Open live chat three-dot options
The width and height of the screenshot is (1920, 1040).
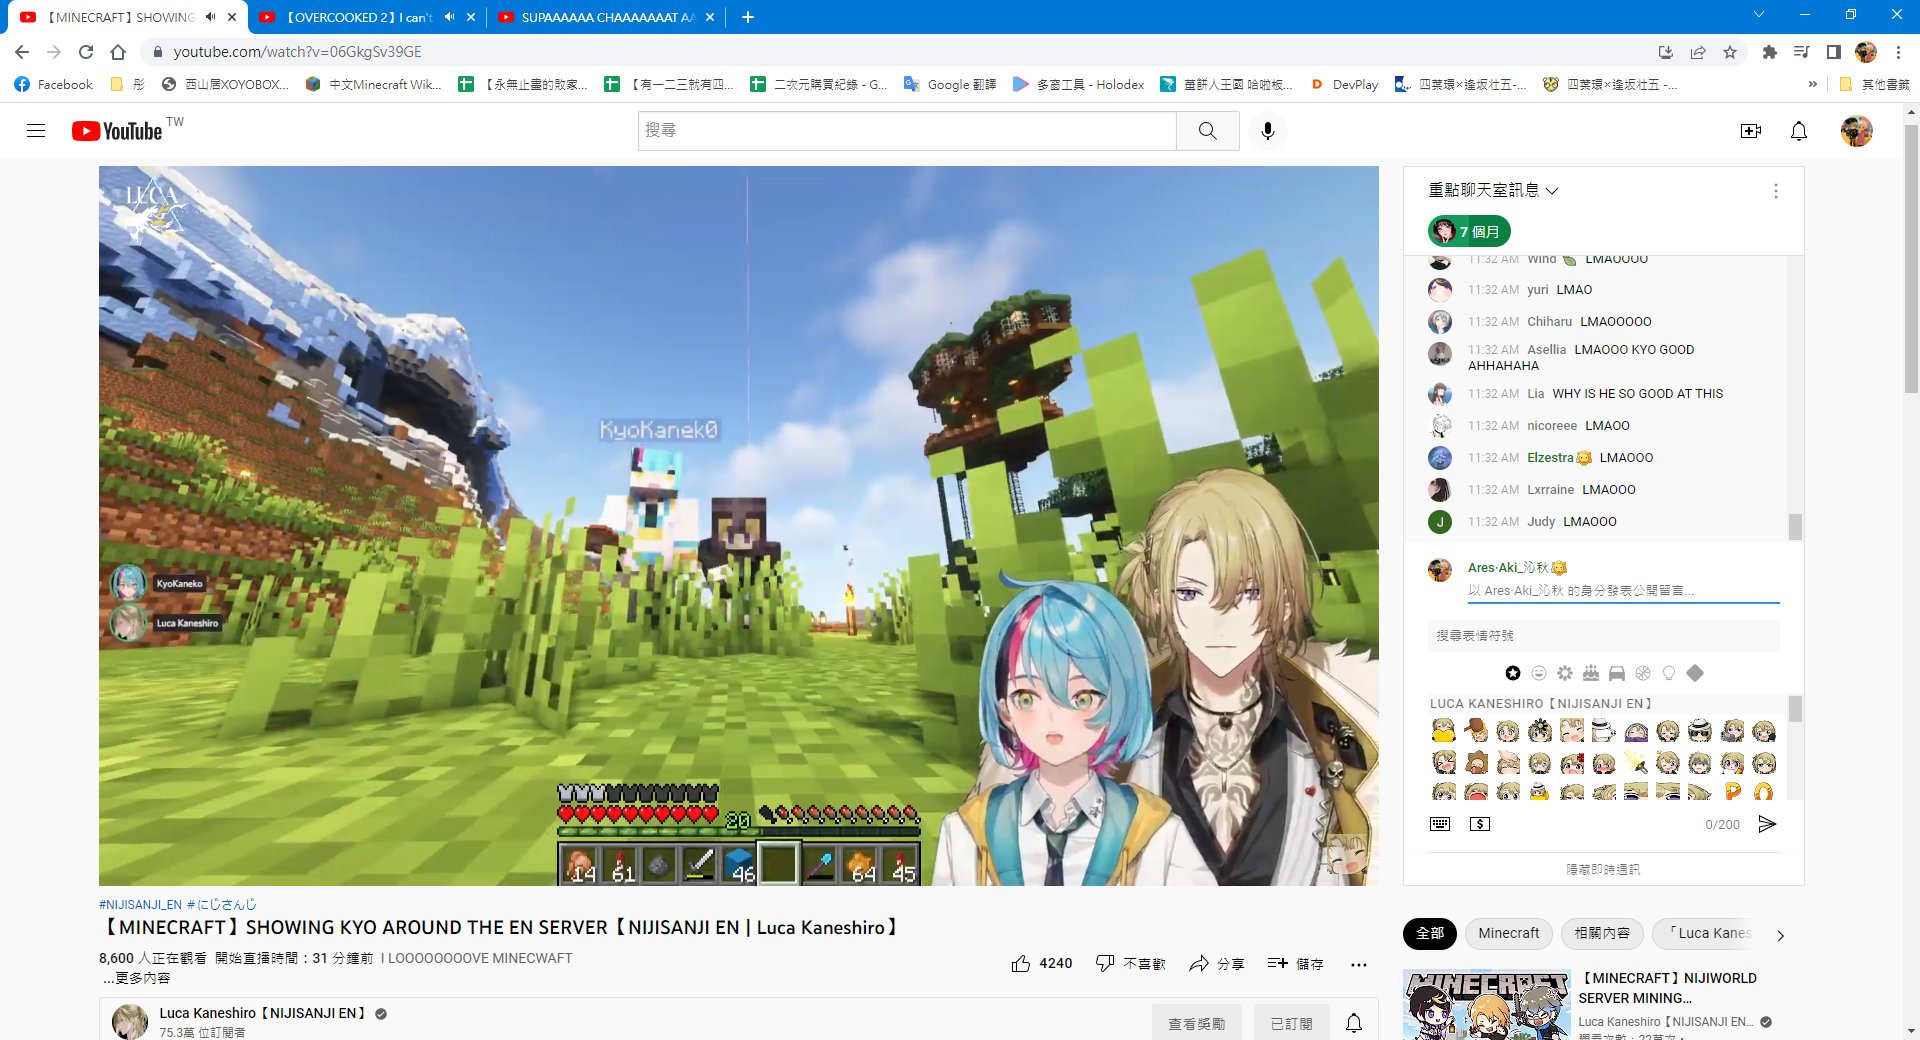1776,191
